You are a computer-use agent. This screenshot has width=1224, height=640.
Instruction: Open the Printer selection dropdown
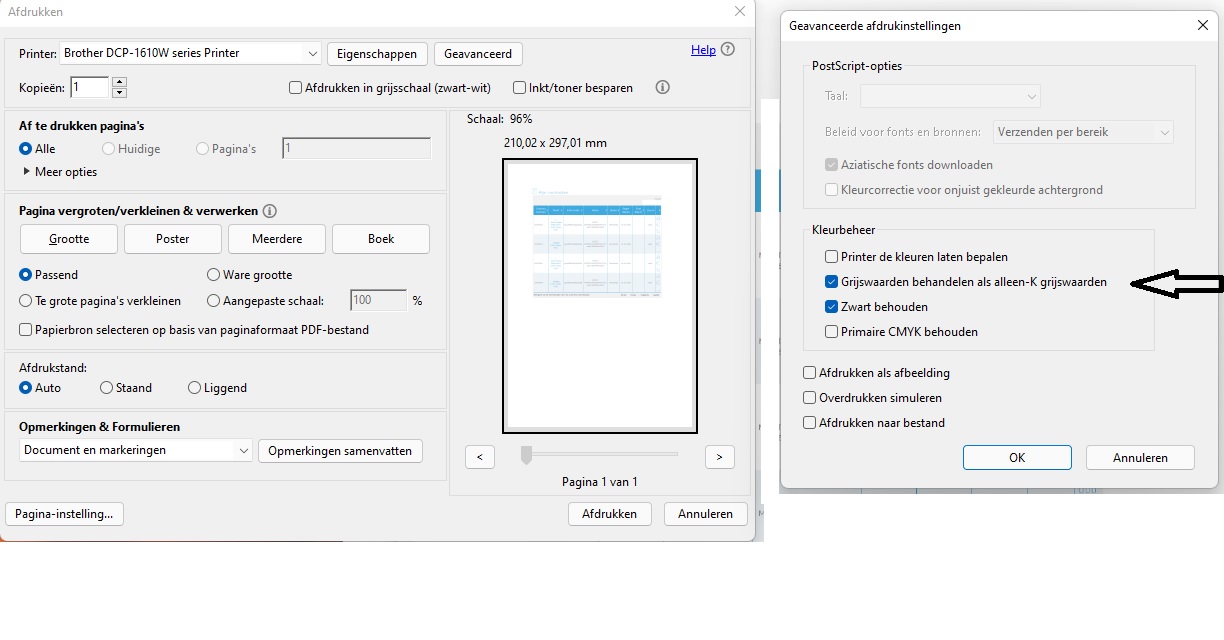pos(310,53)
